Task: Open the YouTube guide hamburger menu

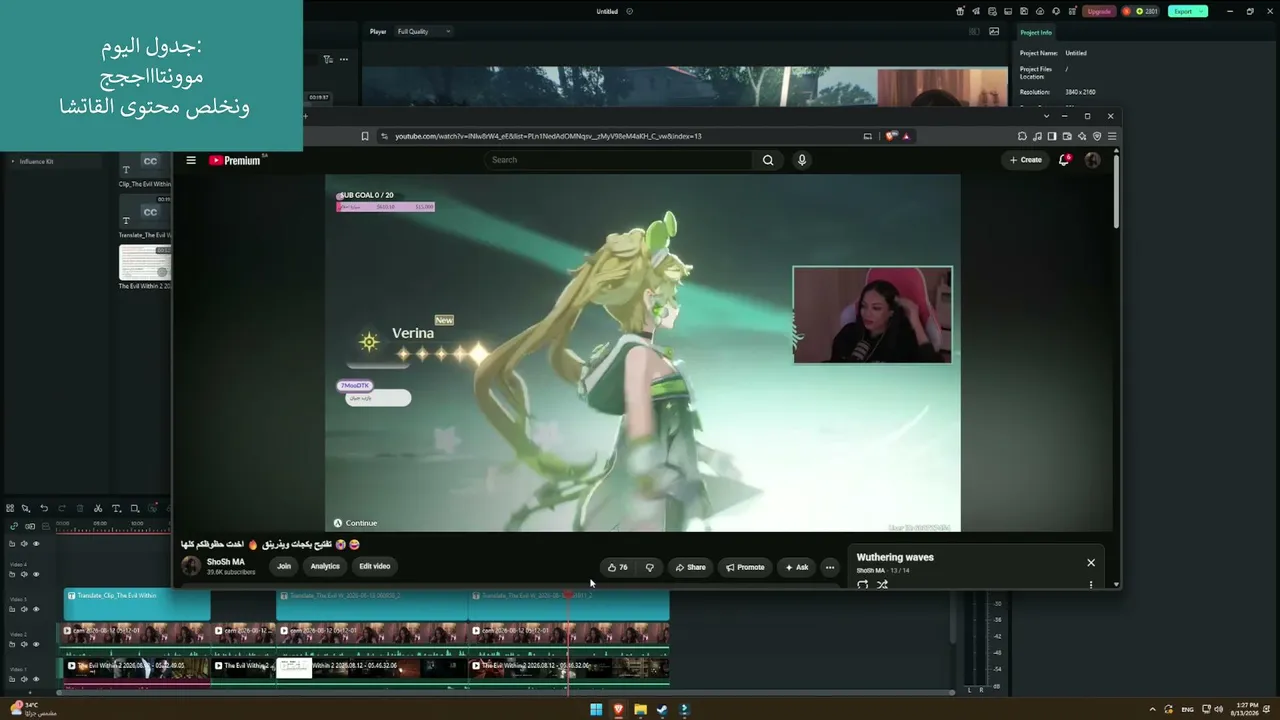Action: coord(191,160)
